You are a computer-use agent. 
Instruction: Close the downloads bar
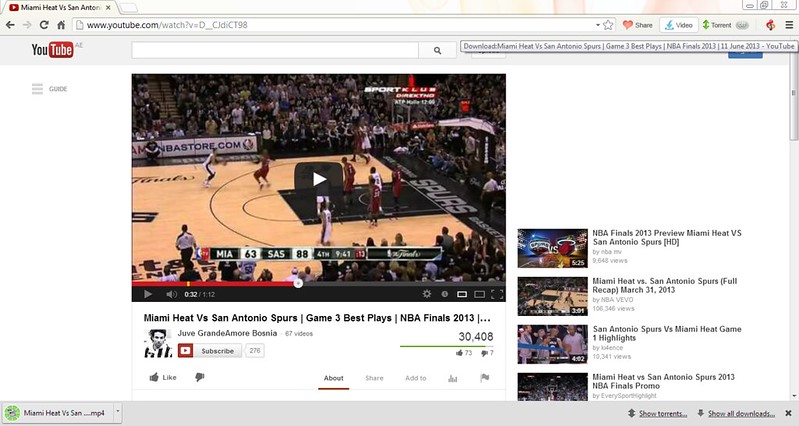click(789, 413)
